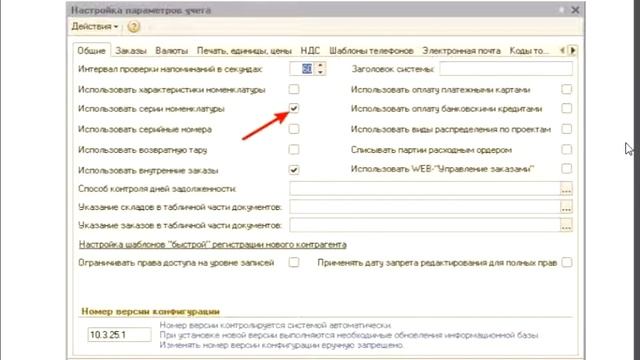
Task: Enable Списывать партии расходным ордером checkbox
Action: [567, 149]
